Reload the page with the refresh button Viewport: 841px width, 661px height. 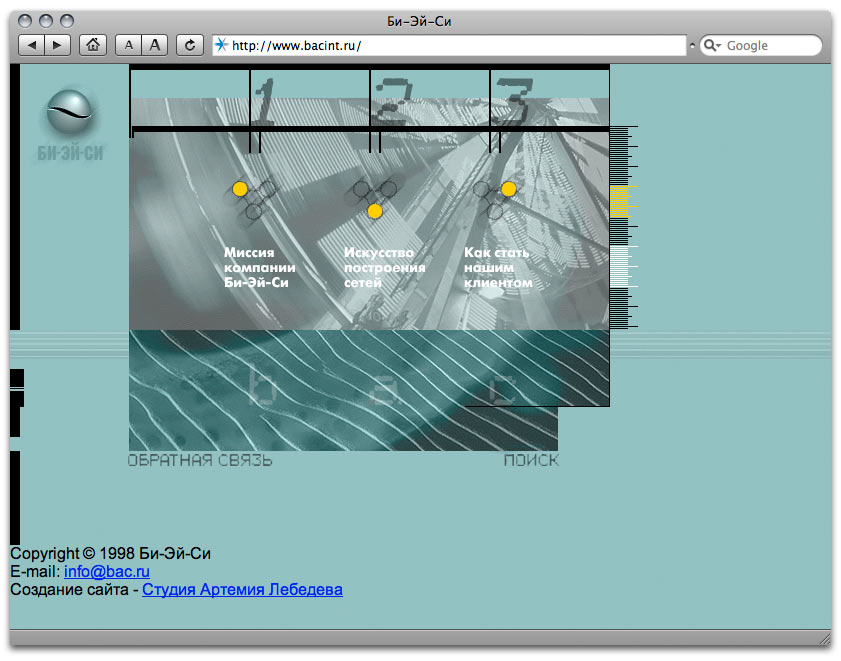[x=189, y=45]
